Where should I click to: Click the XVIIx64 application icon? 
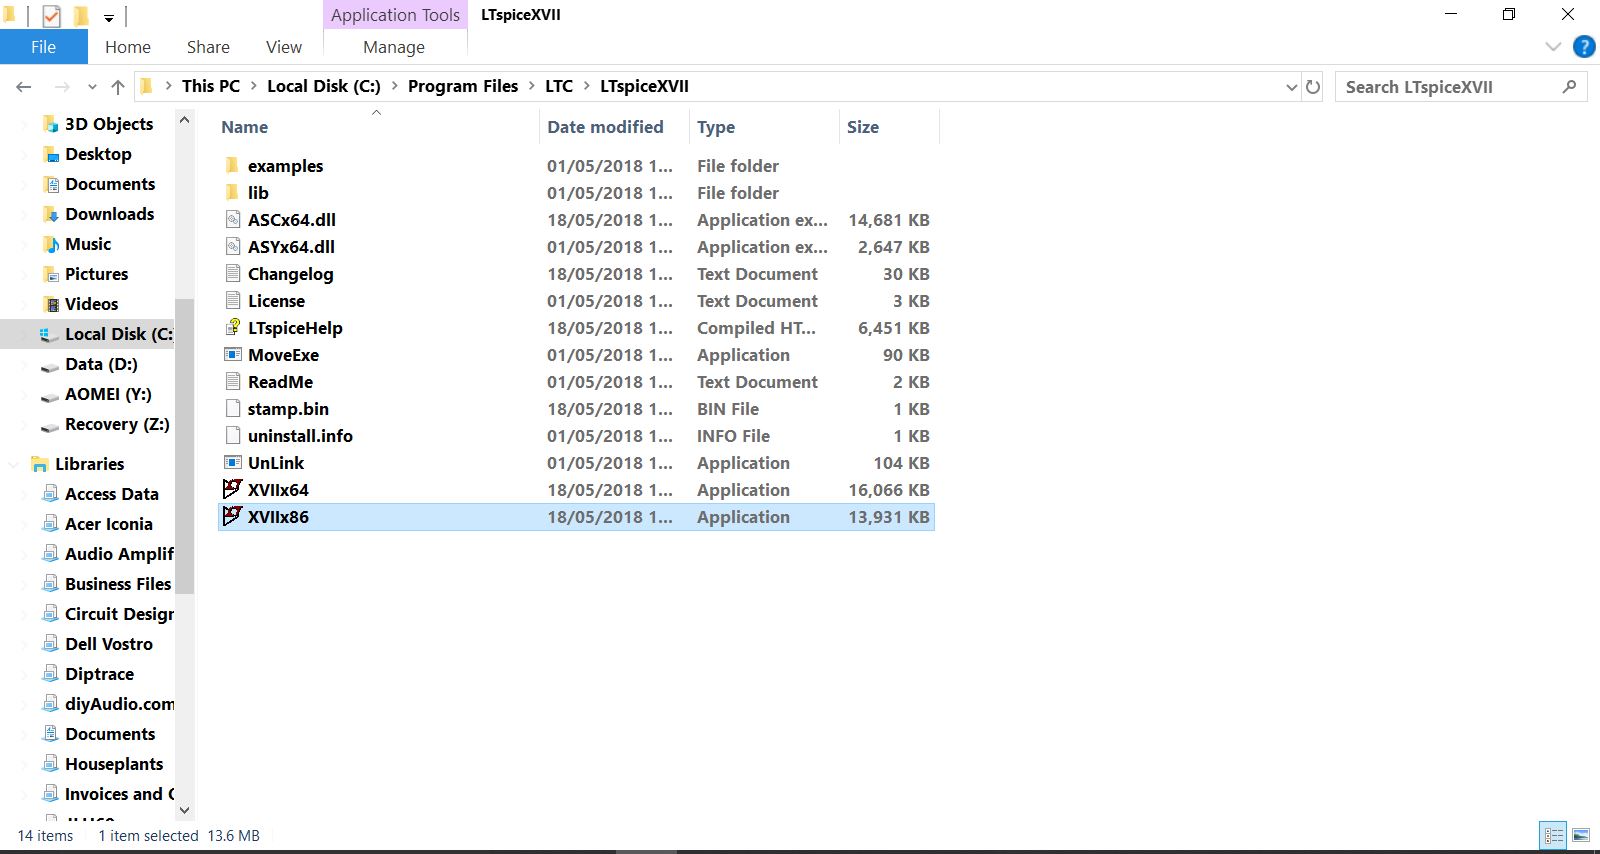[232, 489]
